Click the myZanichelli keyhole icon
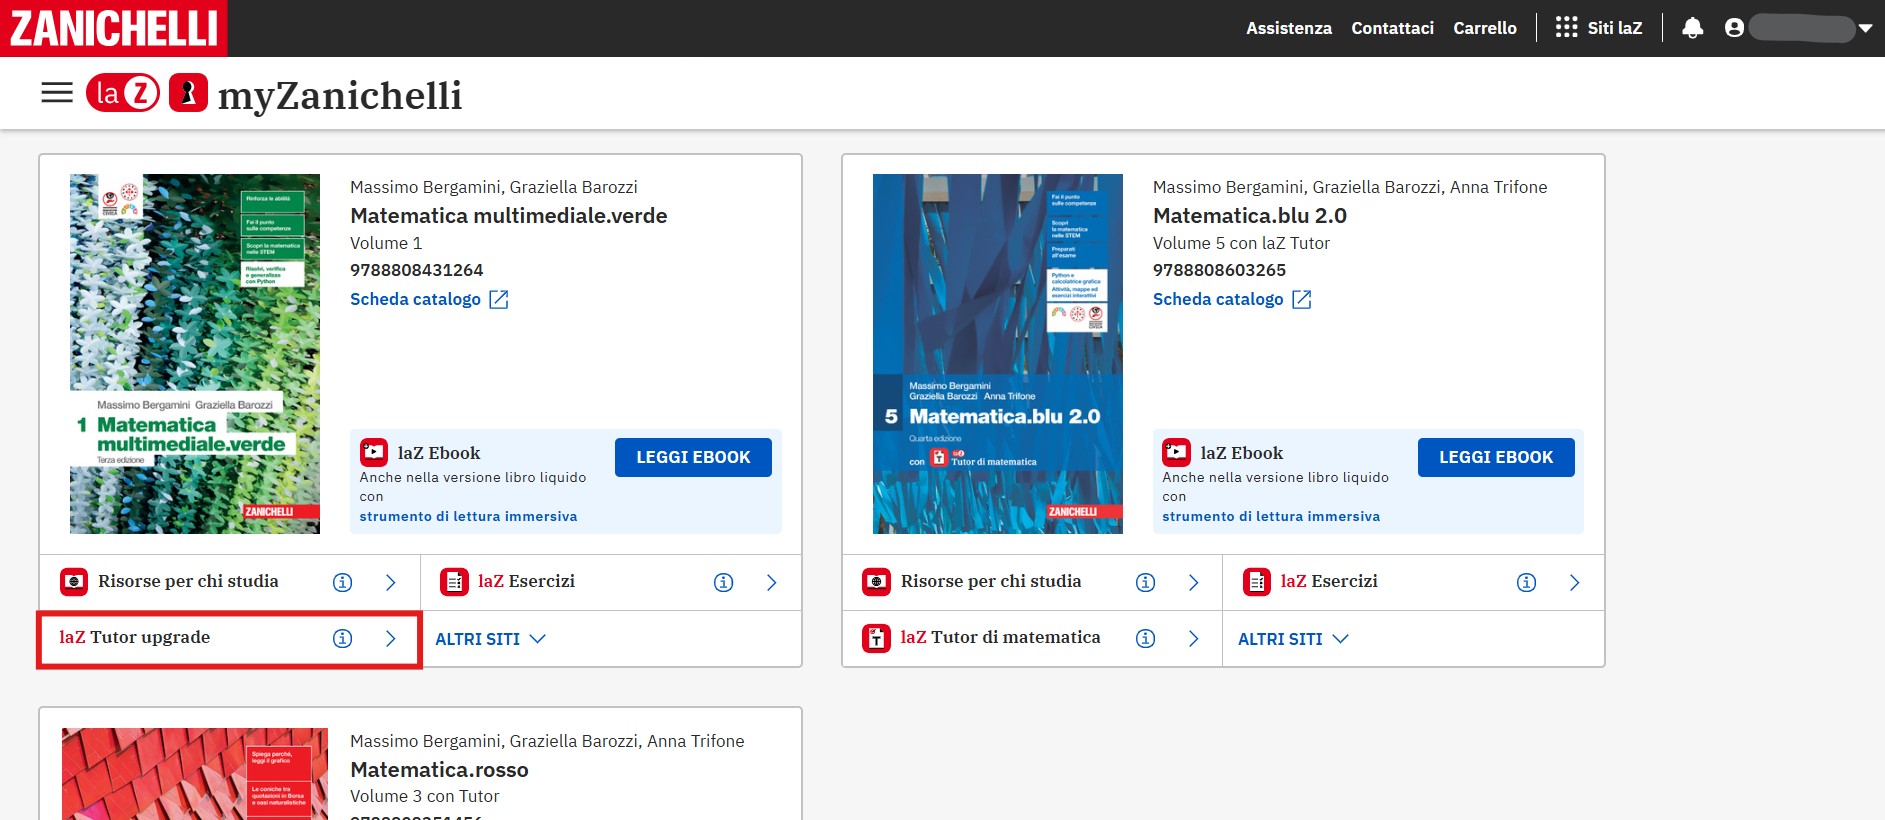The height and width of the screenshot is (820, 1885). coord(188,93)
